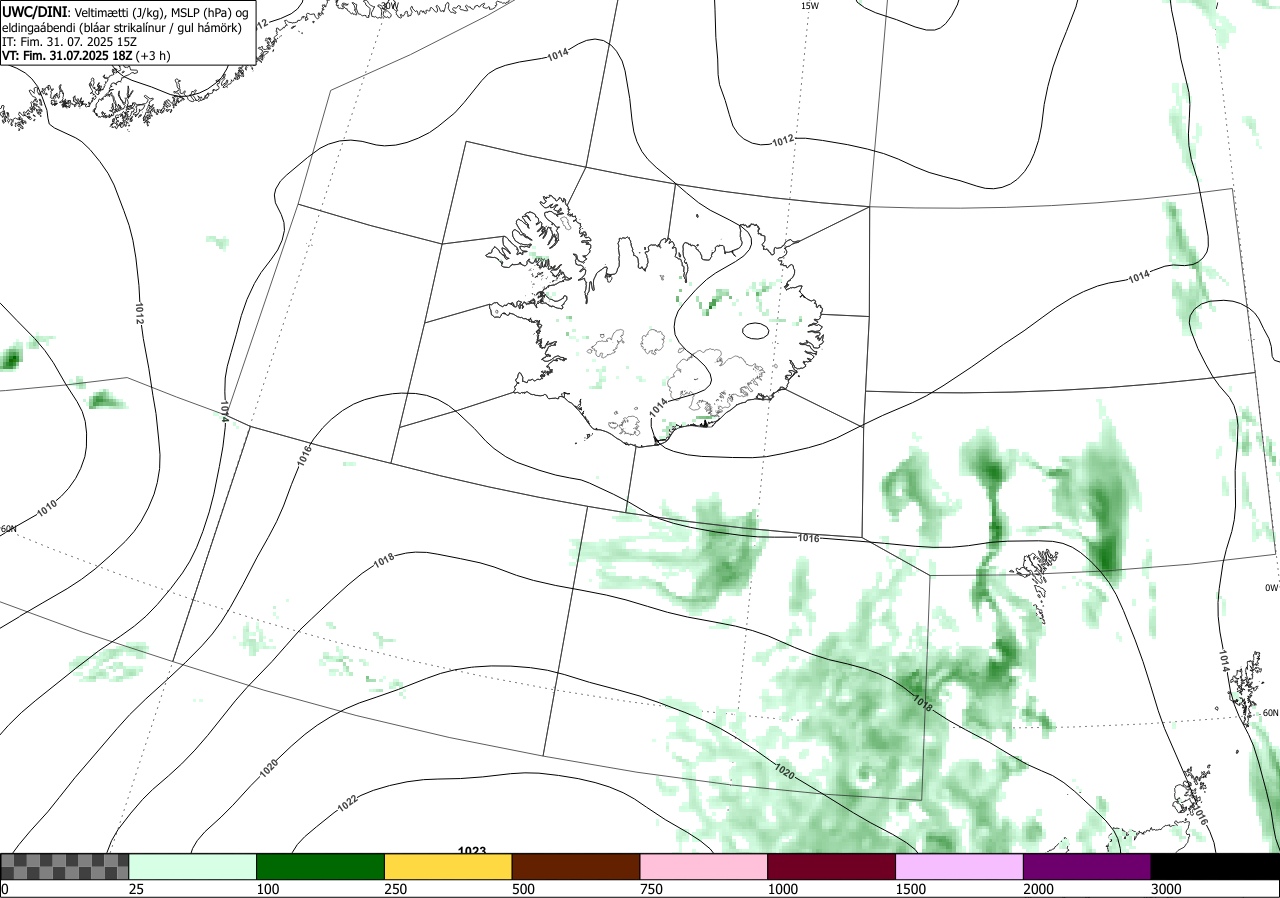Click the "1022" isobar label
Screen dimensions: 1280x898
[x=347, y=802]
